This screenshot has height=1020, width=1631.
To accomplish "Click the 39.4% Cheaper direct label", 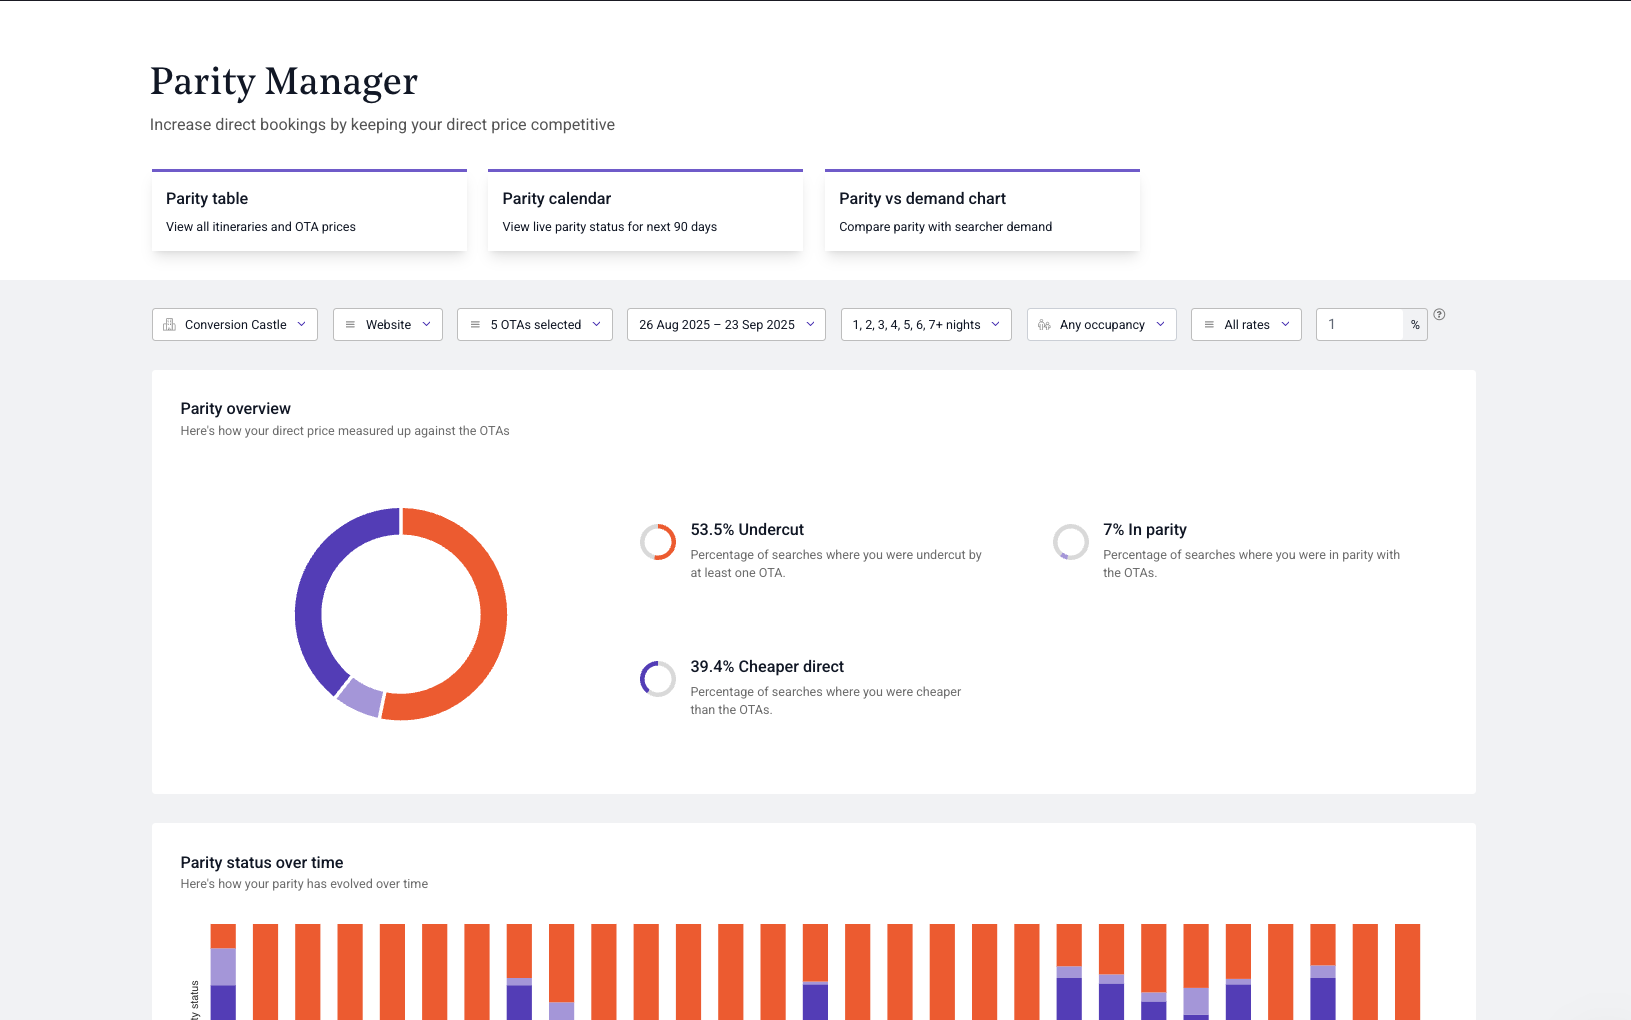I will pos(767,667).
